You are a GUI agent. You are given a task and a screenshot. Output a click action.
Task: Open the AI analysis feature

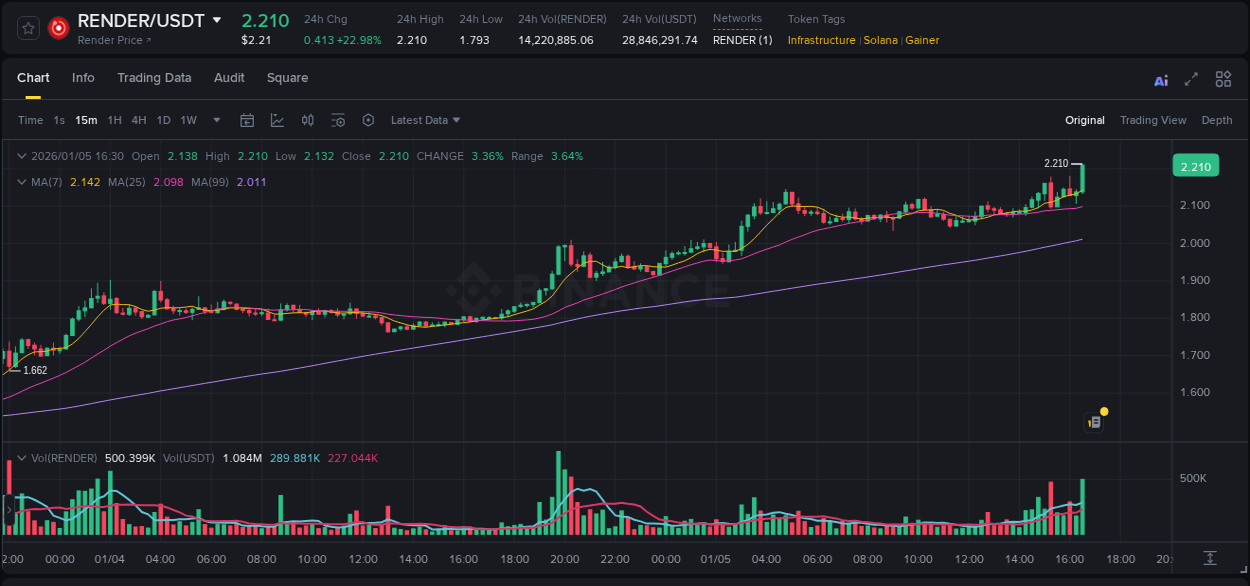point(1160,78)
